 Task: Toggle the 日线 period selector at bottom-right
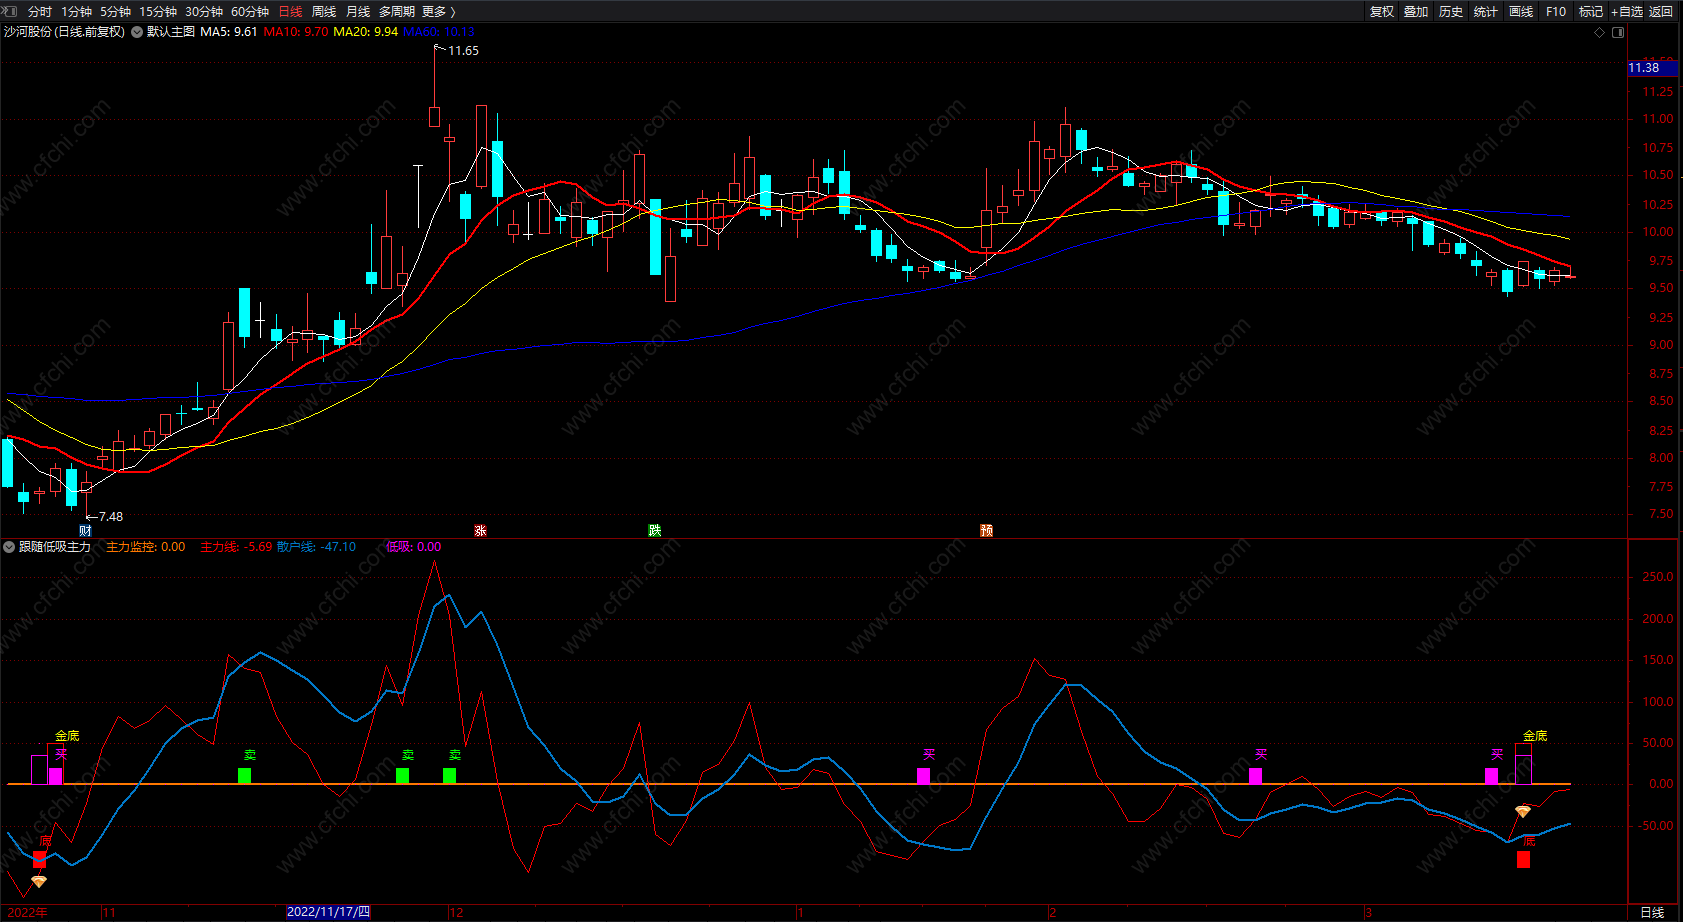1652,912
